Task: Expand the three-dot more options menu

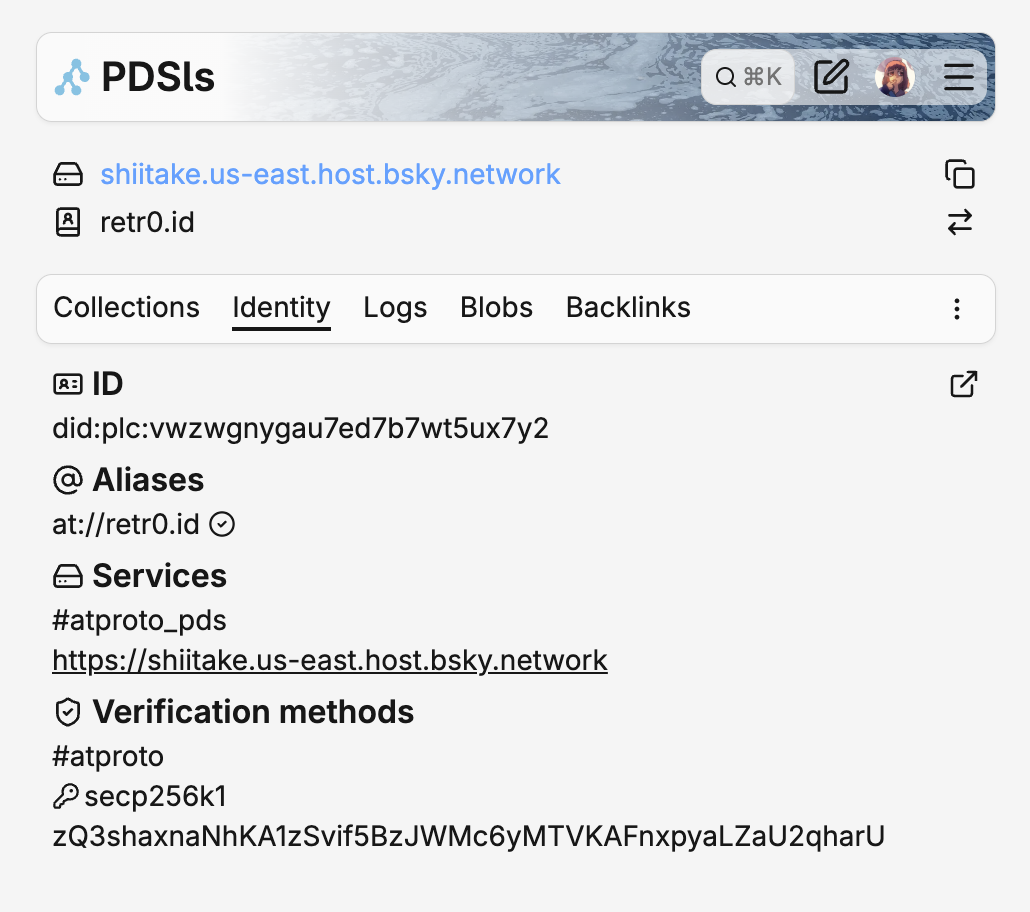Action: click(x=957, y=308)
